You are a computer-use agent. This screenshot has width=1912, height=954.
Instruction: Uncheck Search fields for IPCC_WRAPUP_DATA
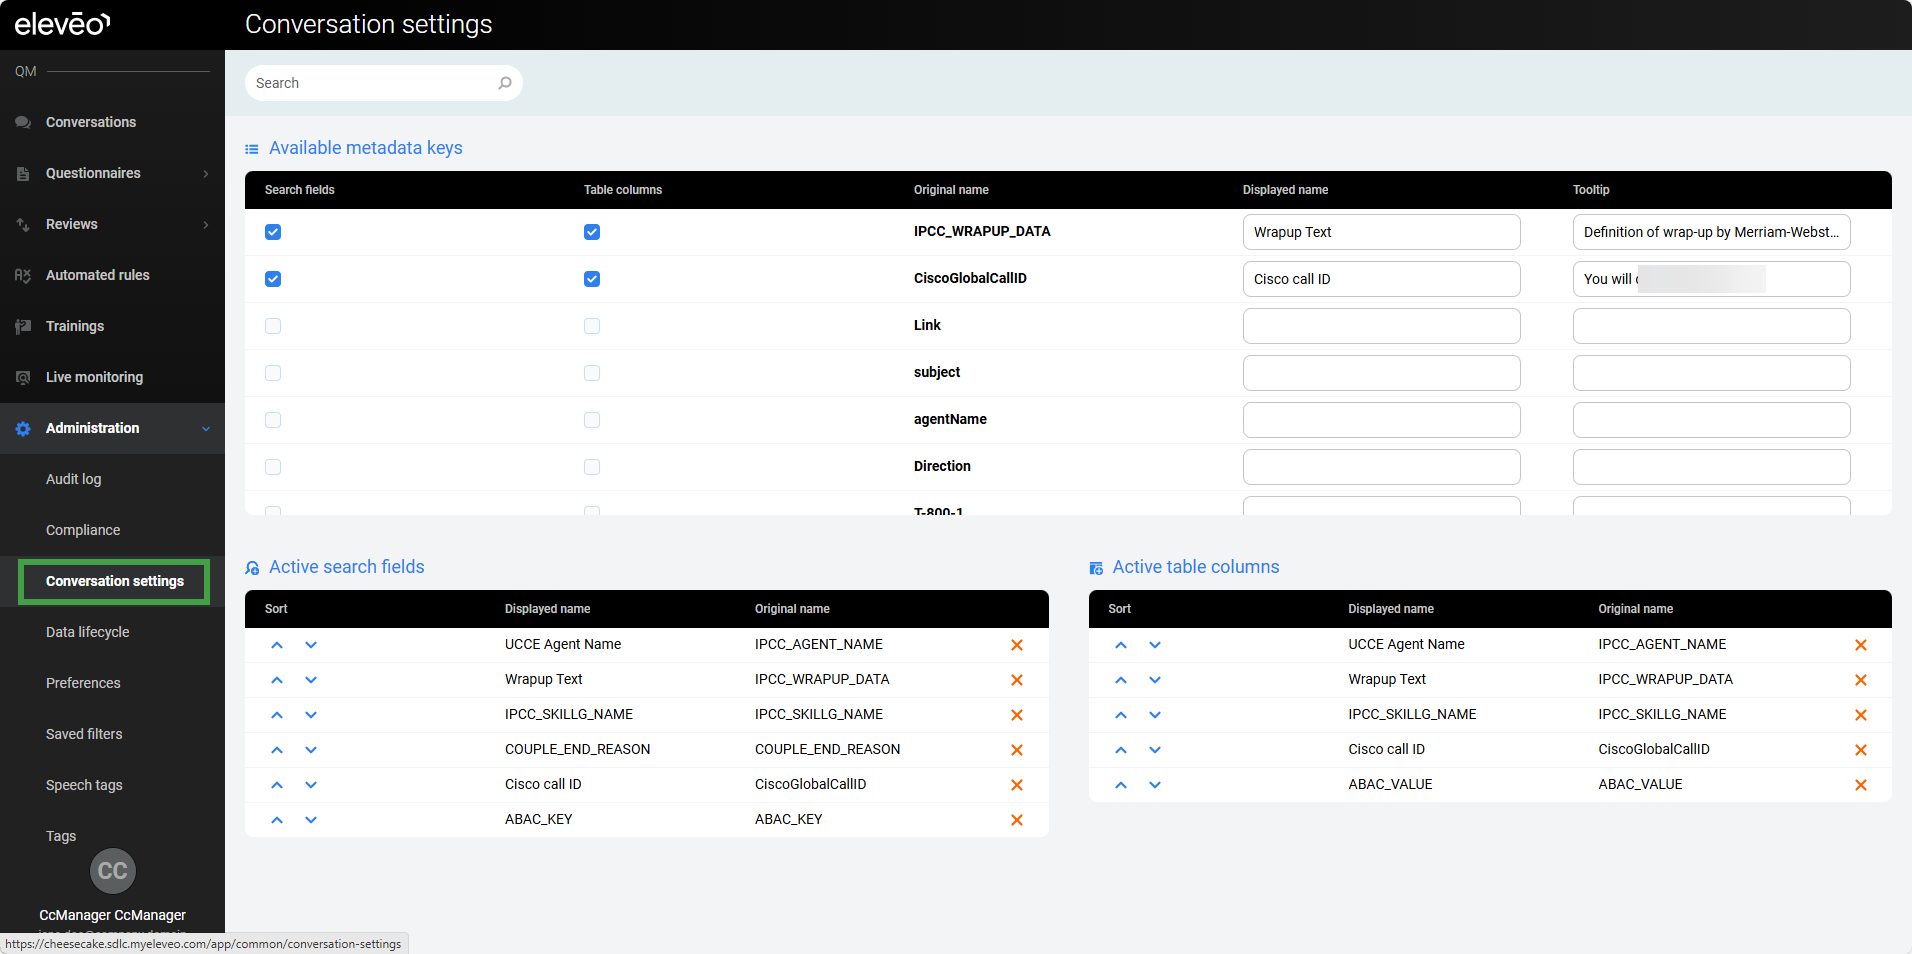pos(273,232)
